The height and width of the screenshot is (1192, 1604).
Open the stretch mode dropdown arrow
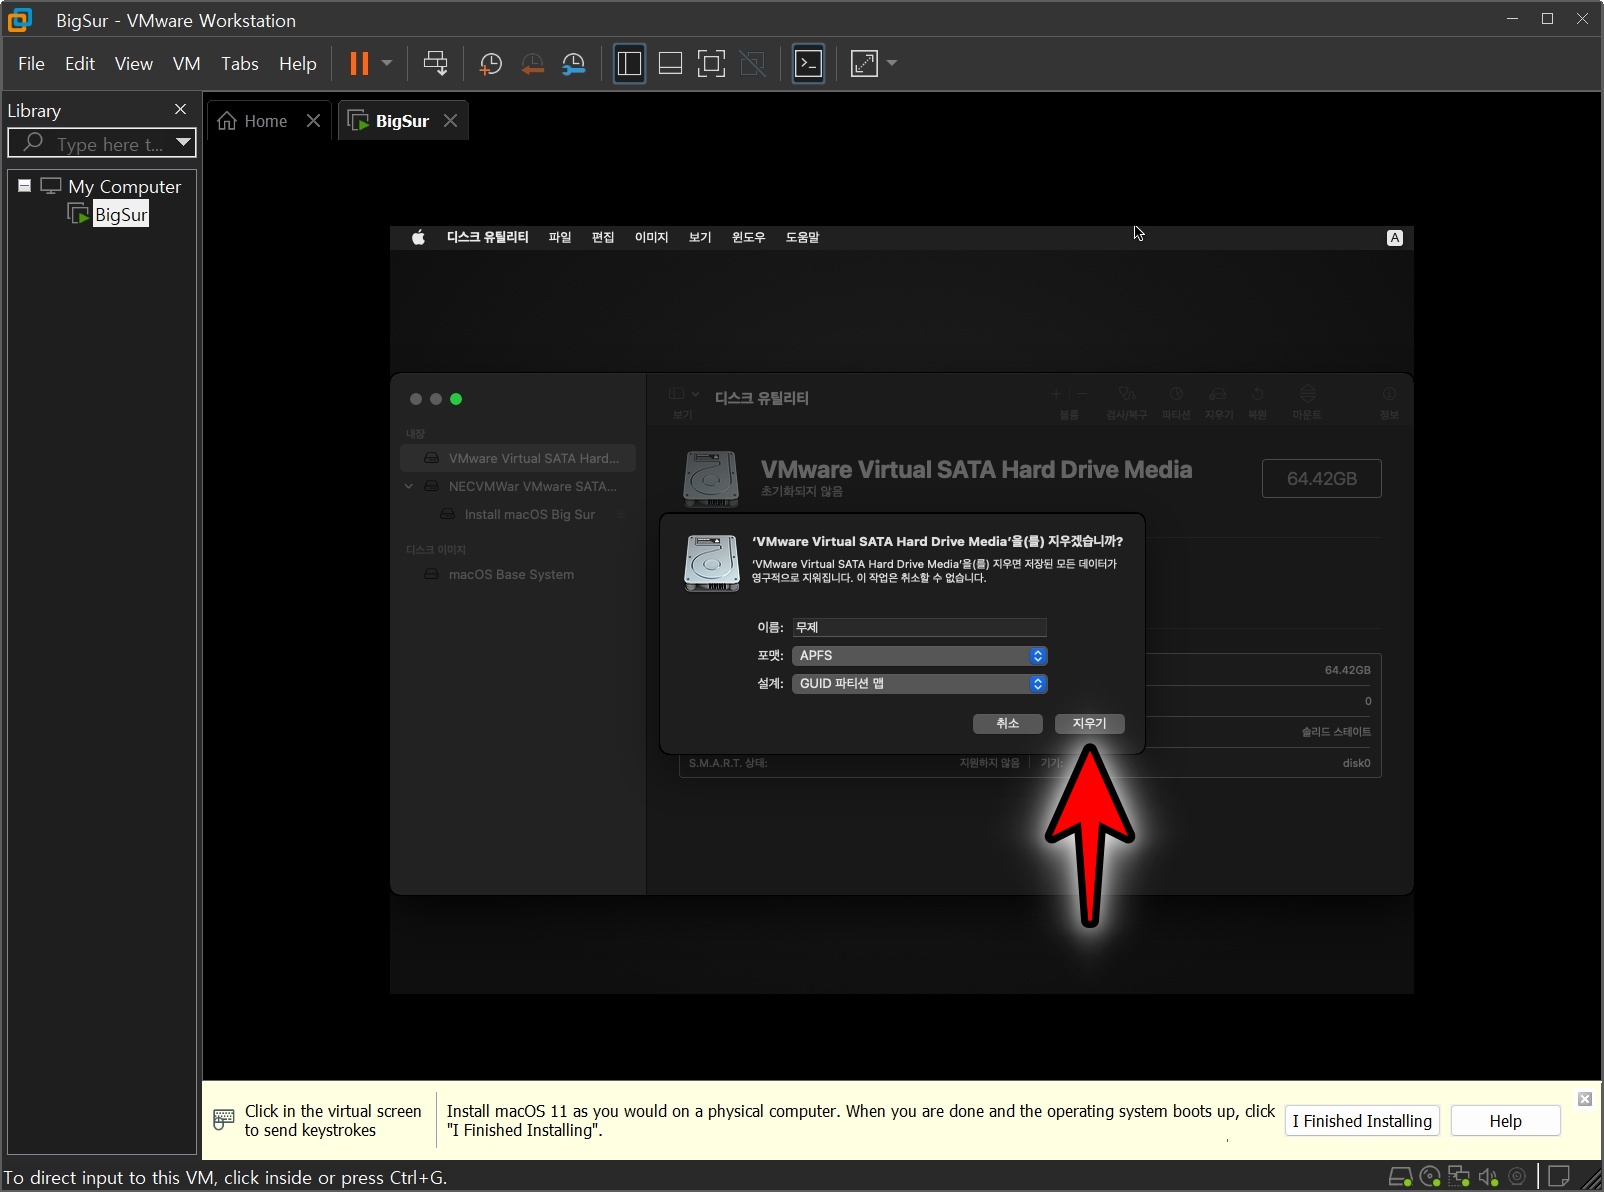pyautogui.click(x=892, y=64)
